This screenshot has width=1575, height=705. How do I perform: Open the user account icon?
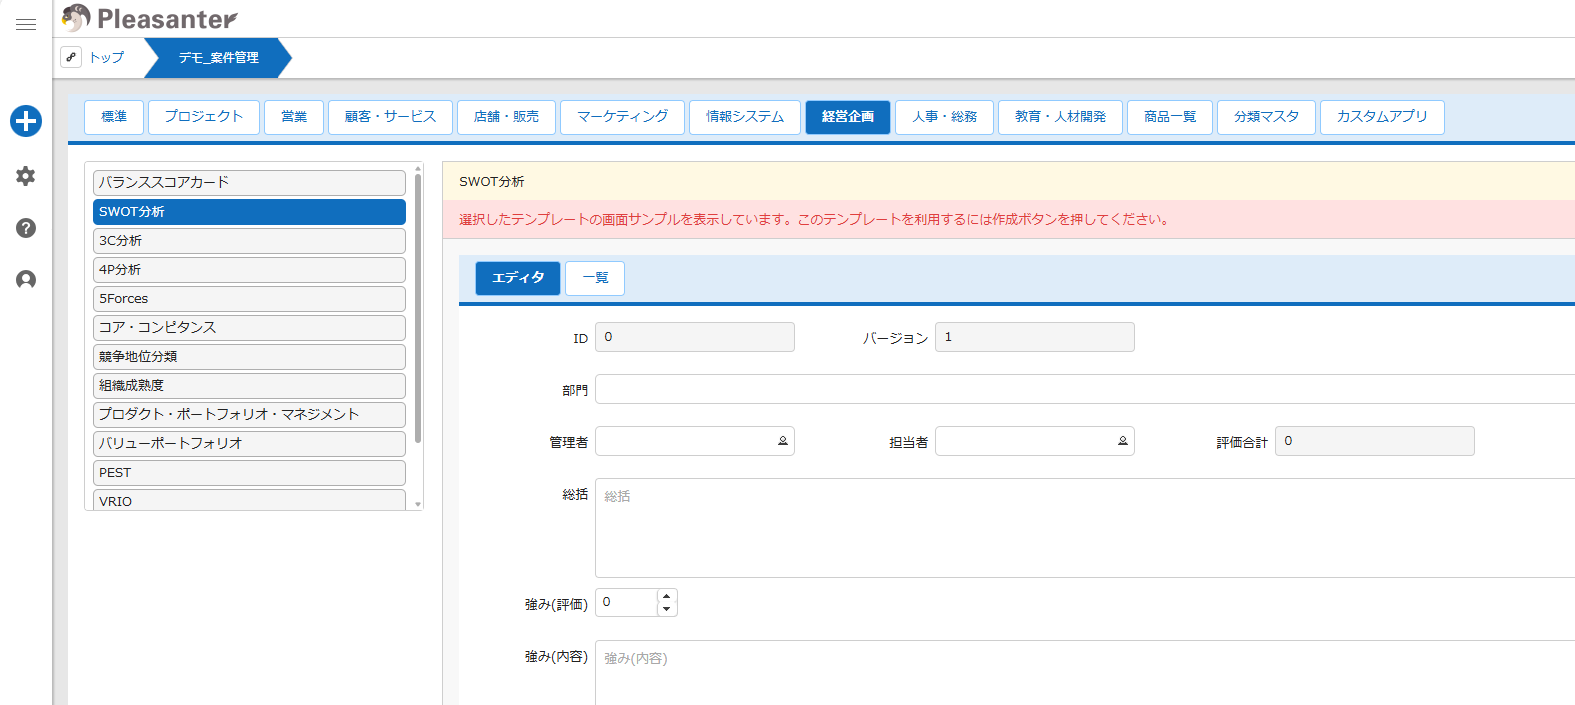[26, 280]
